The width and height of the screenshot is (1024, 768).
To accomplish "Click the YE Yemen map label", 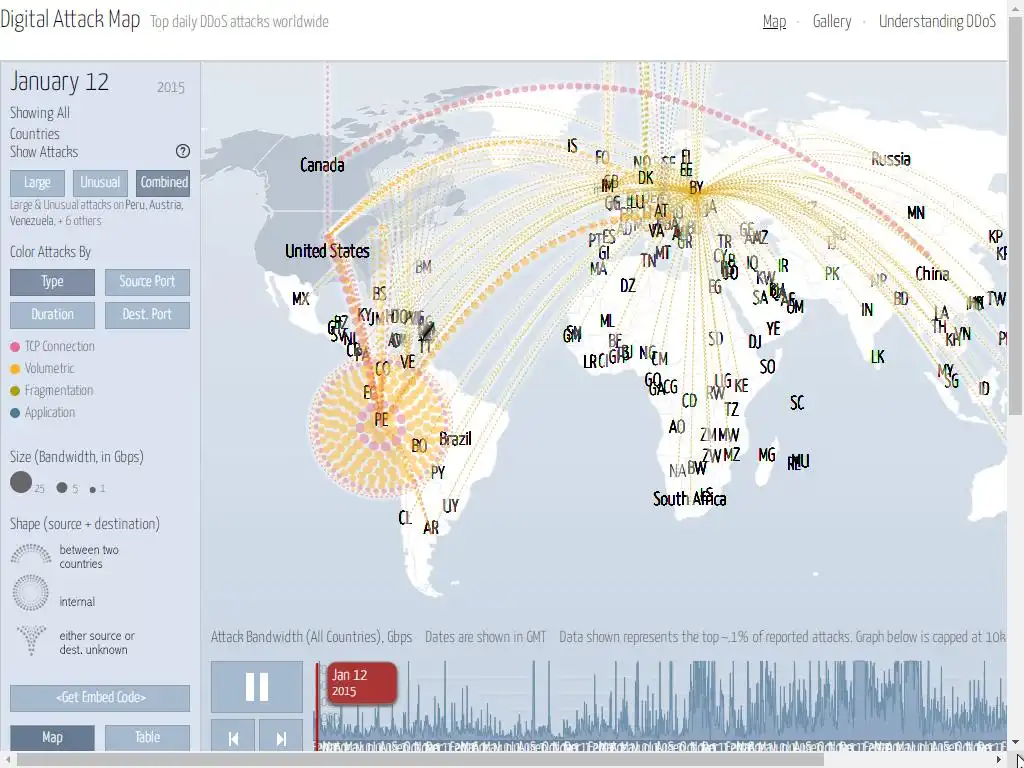I will tap(773, 328).
